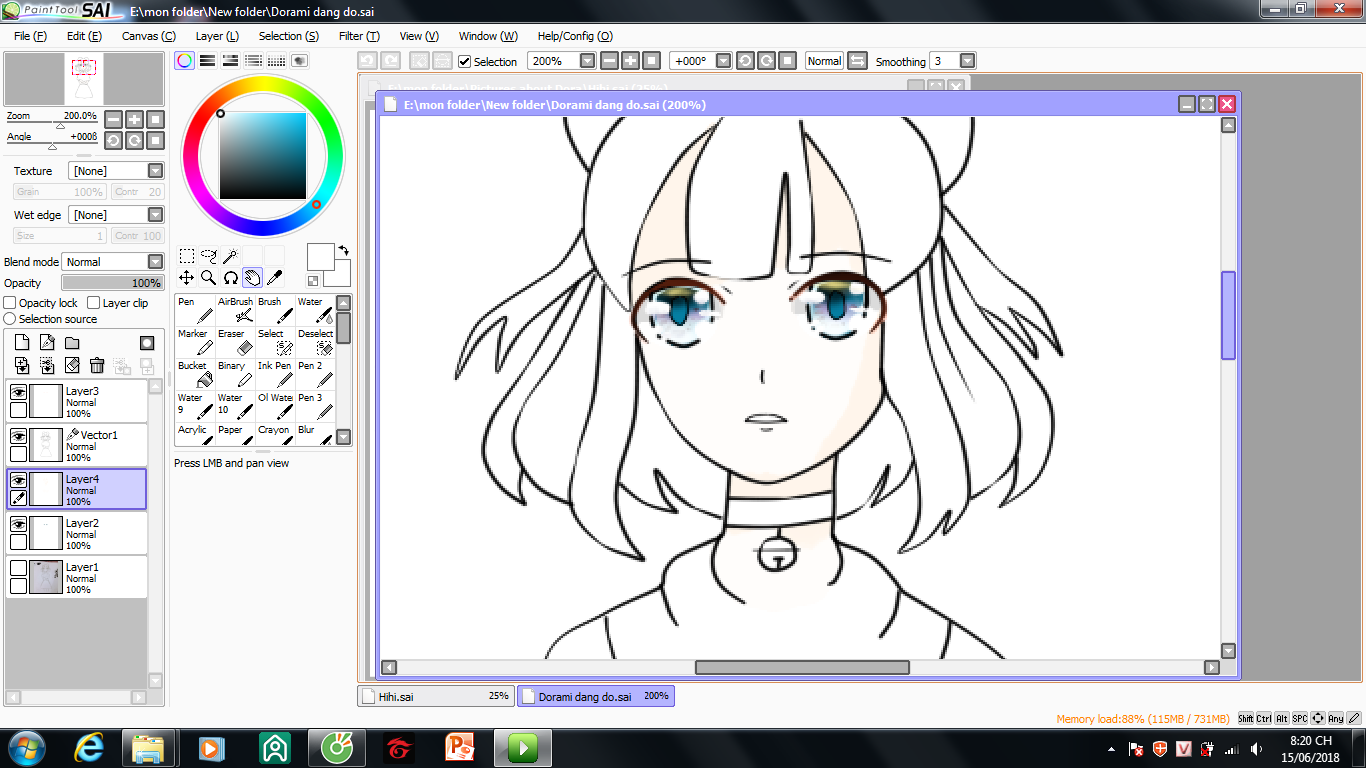Open the Wet edge dropdown
This screenshot has width=1366, height=768.
pyautogui.click(x=155, y=215)
